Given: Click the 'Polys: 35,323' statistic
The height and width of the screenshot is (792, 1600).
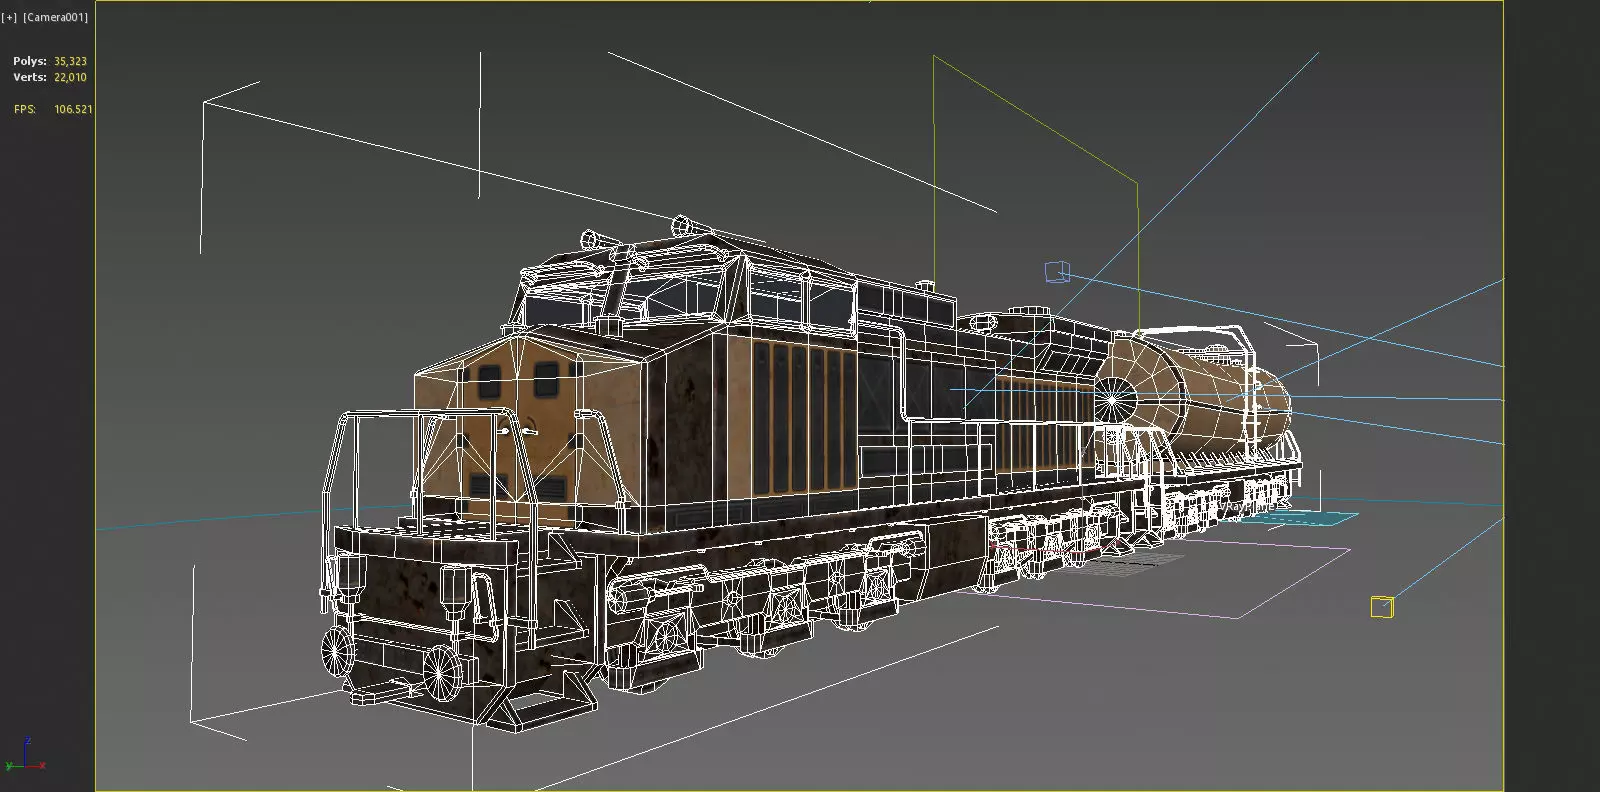Looking at the screenshot, I should 50,61.
